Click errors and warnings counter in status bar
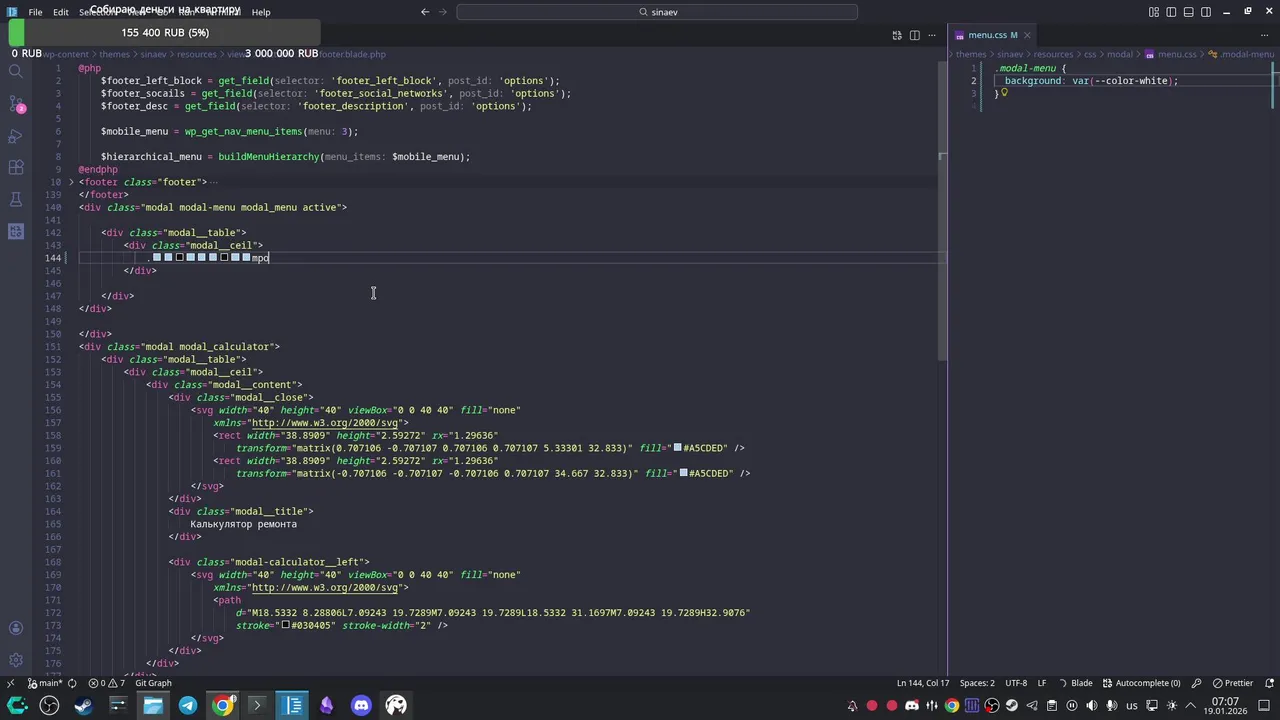 click(x=109, y=683)
